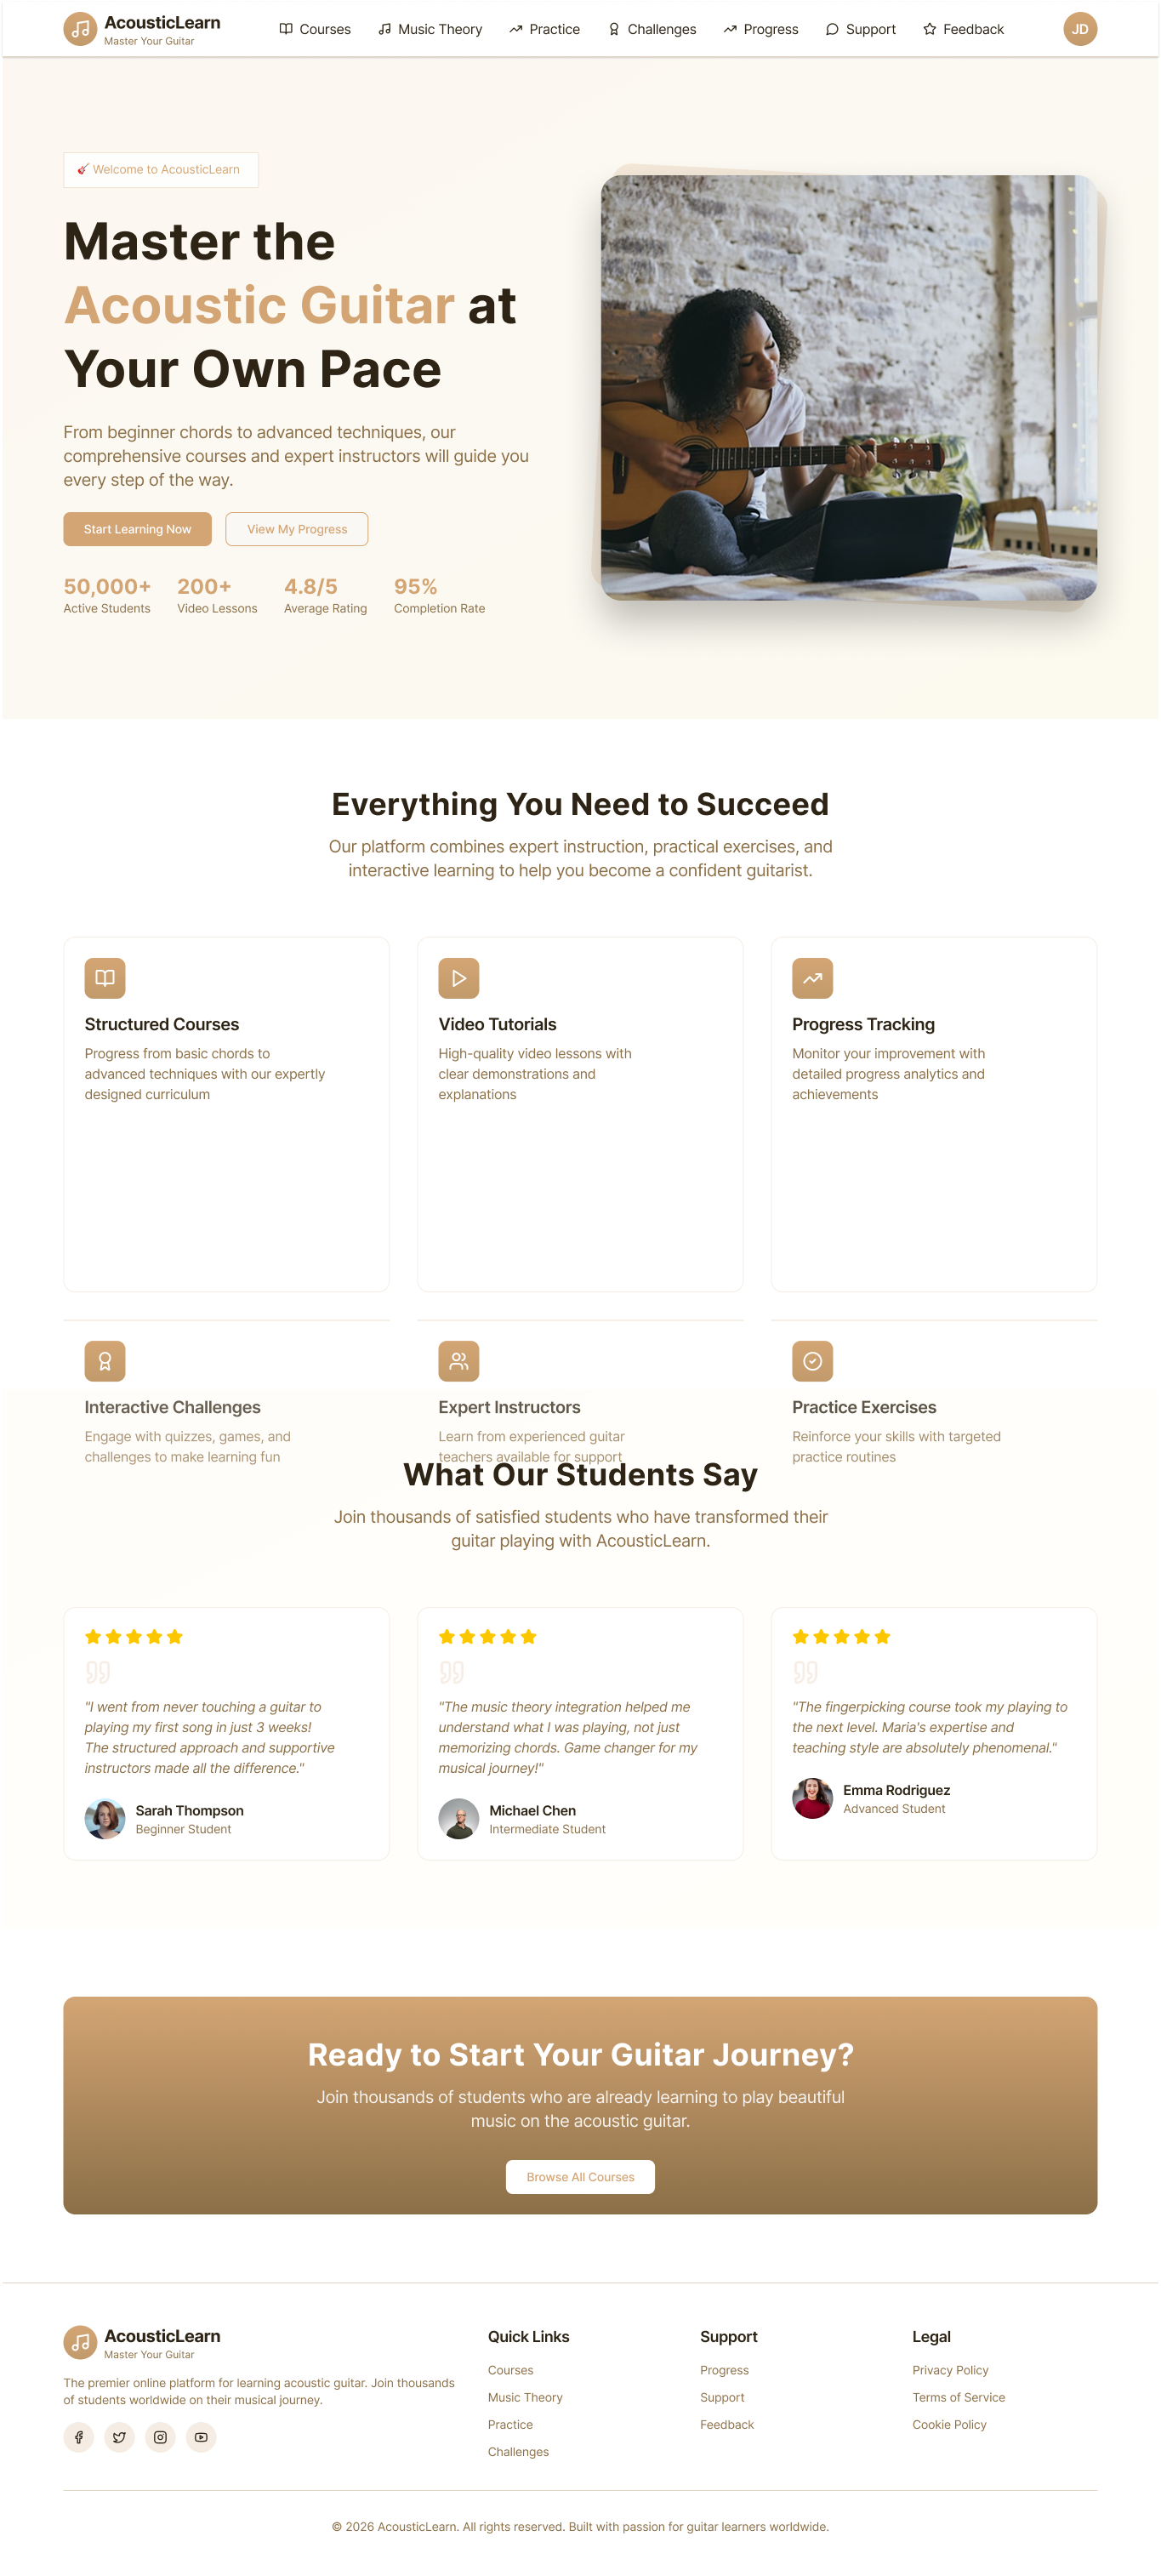
Task: Click the View My Progress button
Action: tap(297, 529)
